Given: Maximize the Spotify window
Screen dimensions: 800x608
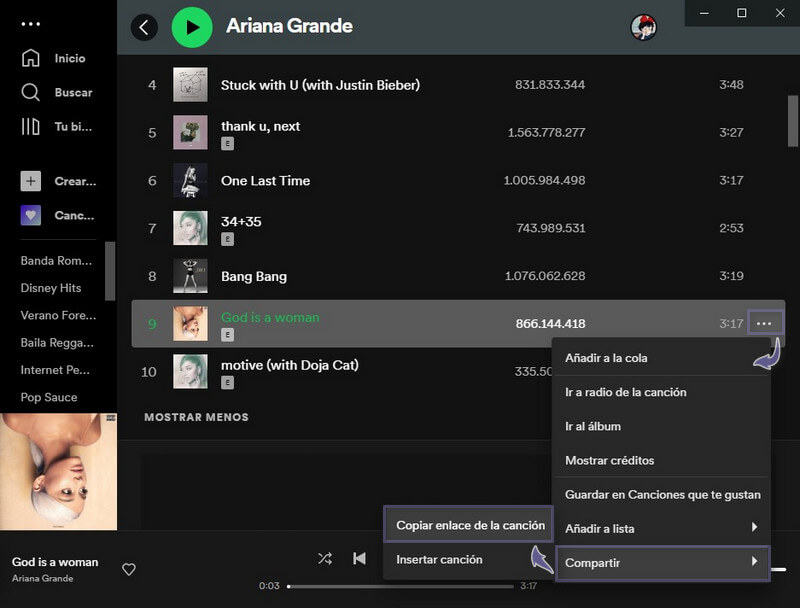Looking at the screenshot, I should (742, 13).
